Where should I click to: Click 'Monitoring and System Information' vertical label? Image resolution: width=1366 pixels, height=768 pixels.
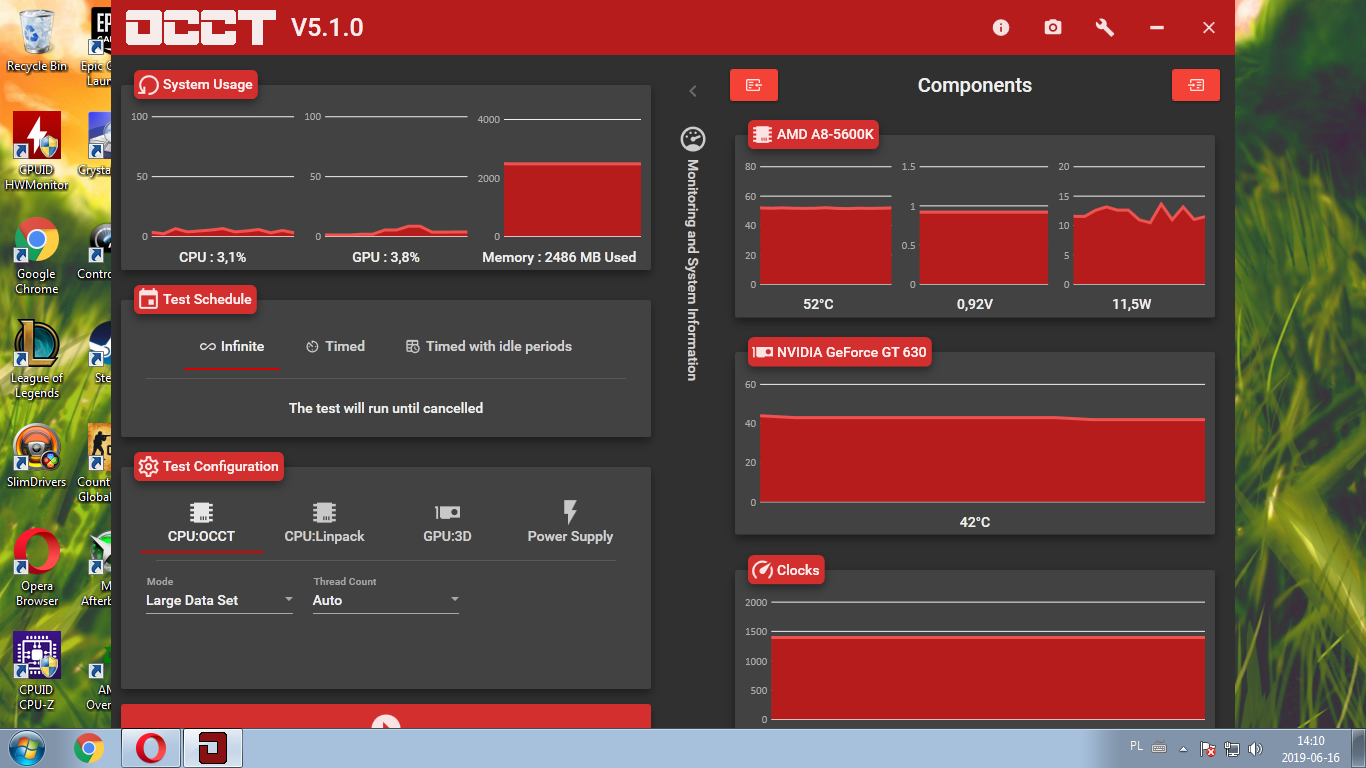pos(692,270)
